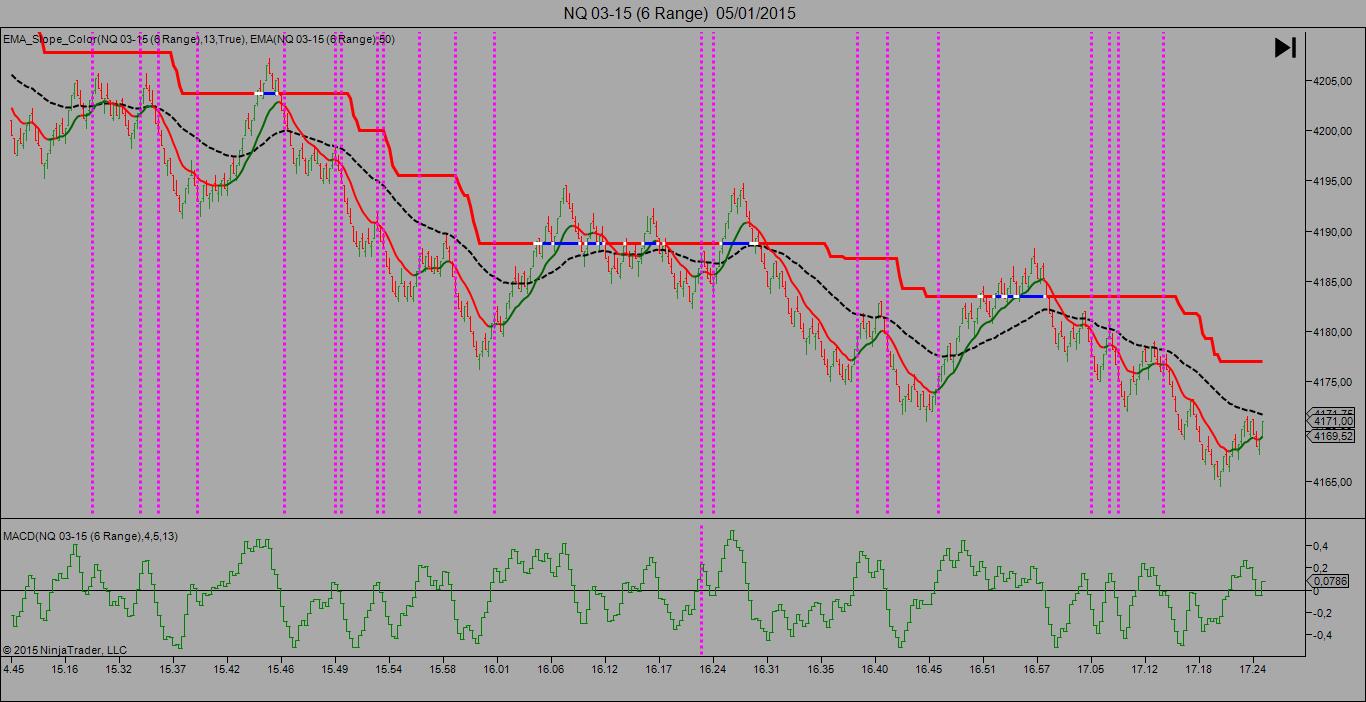
Task: Click the 17.05 time axis label
Action: click(1091, 669)
